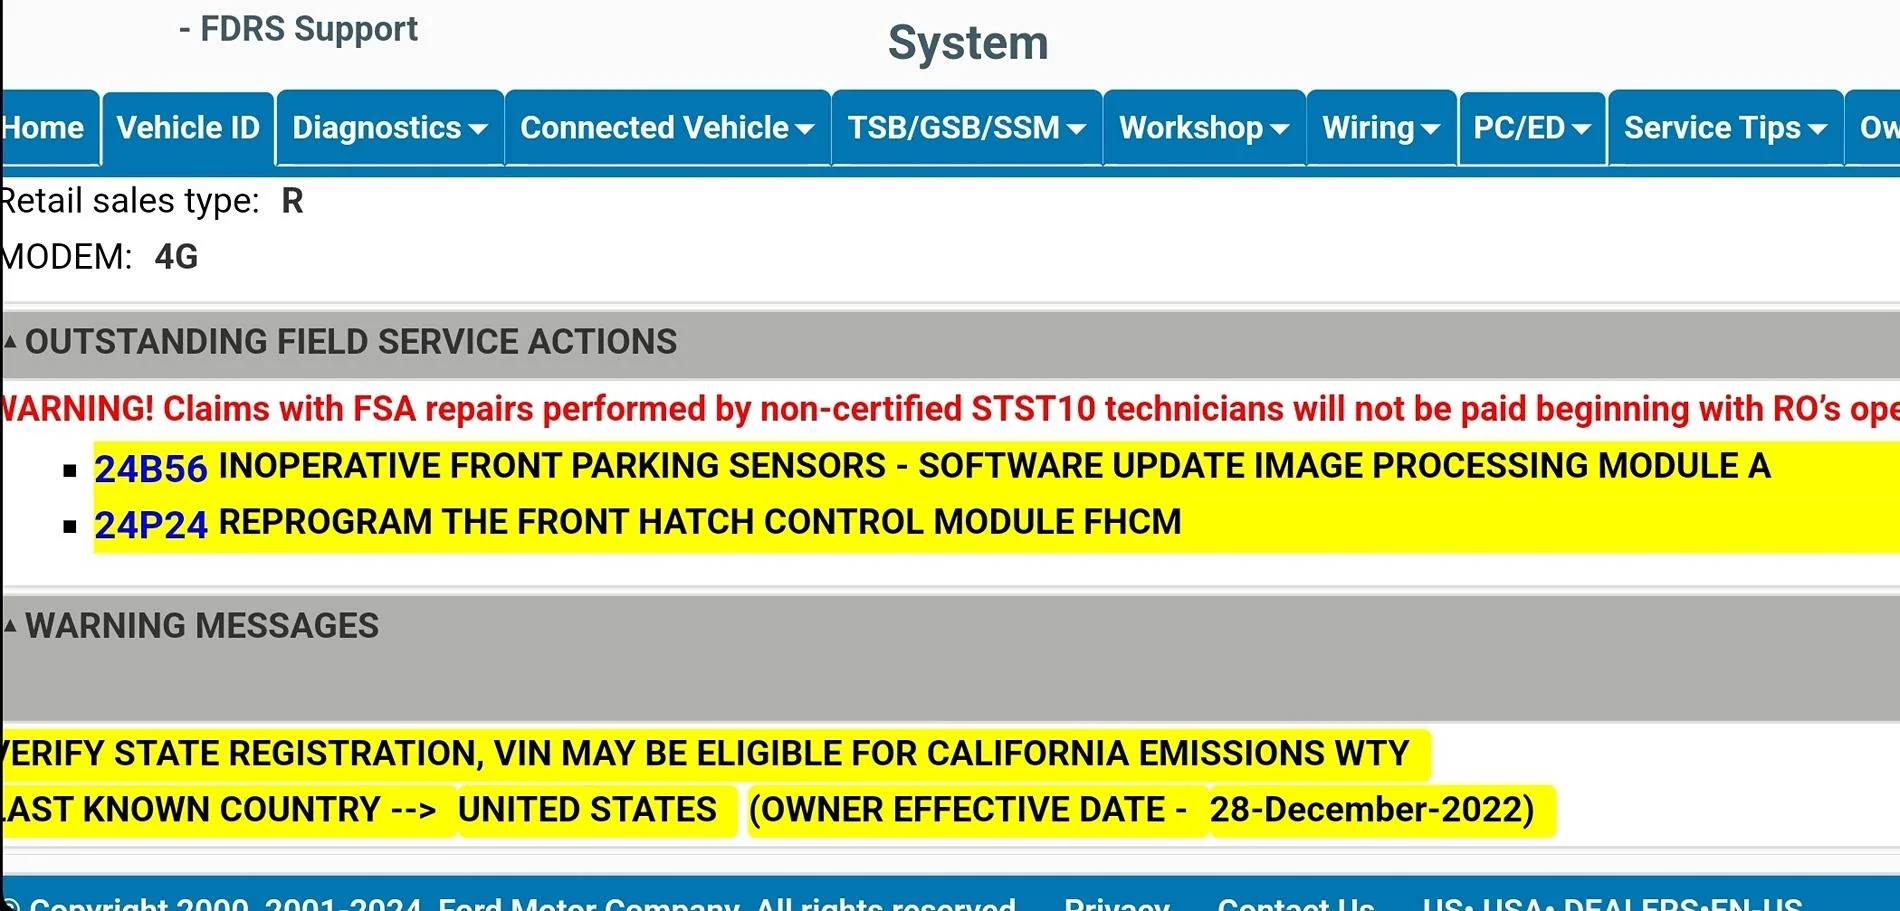This screenshot has height=911, width=1900.
Task: Expand the Diagnostics dropdown menu
Action: (x=389, y=128)
